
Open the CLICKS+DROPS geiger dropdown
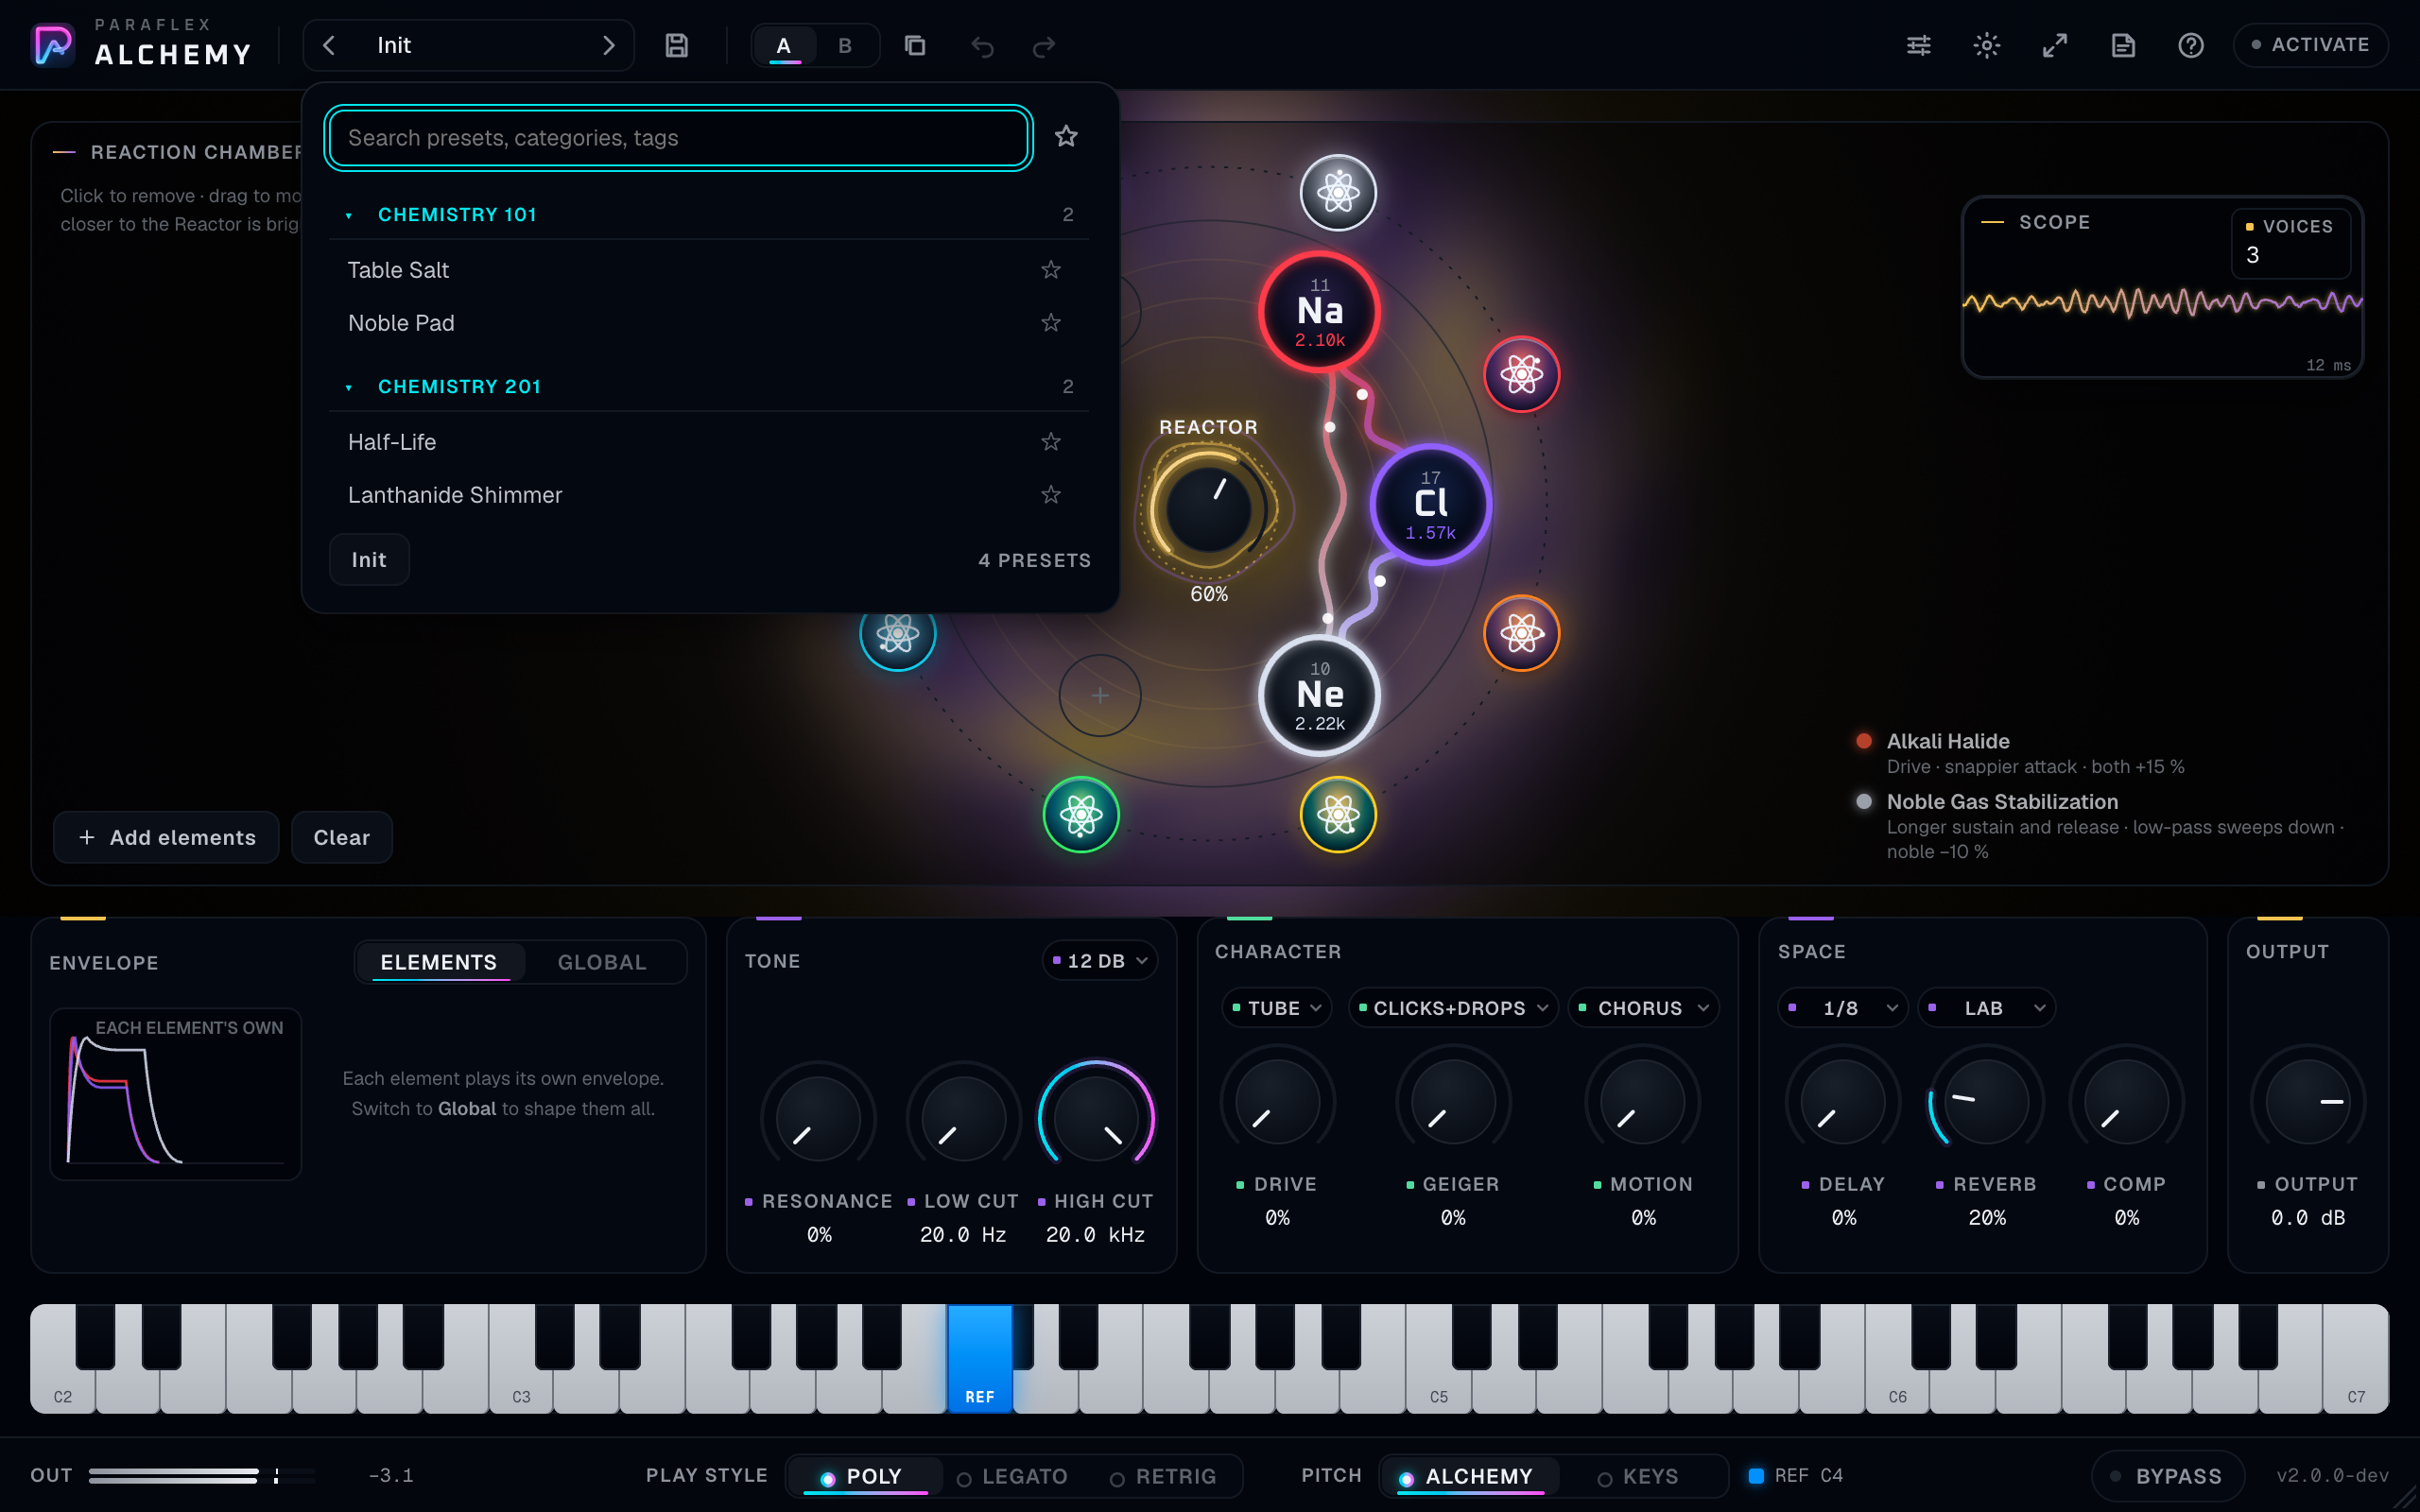click(x=1452, y=1007)
